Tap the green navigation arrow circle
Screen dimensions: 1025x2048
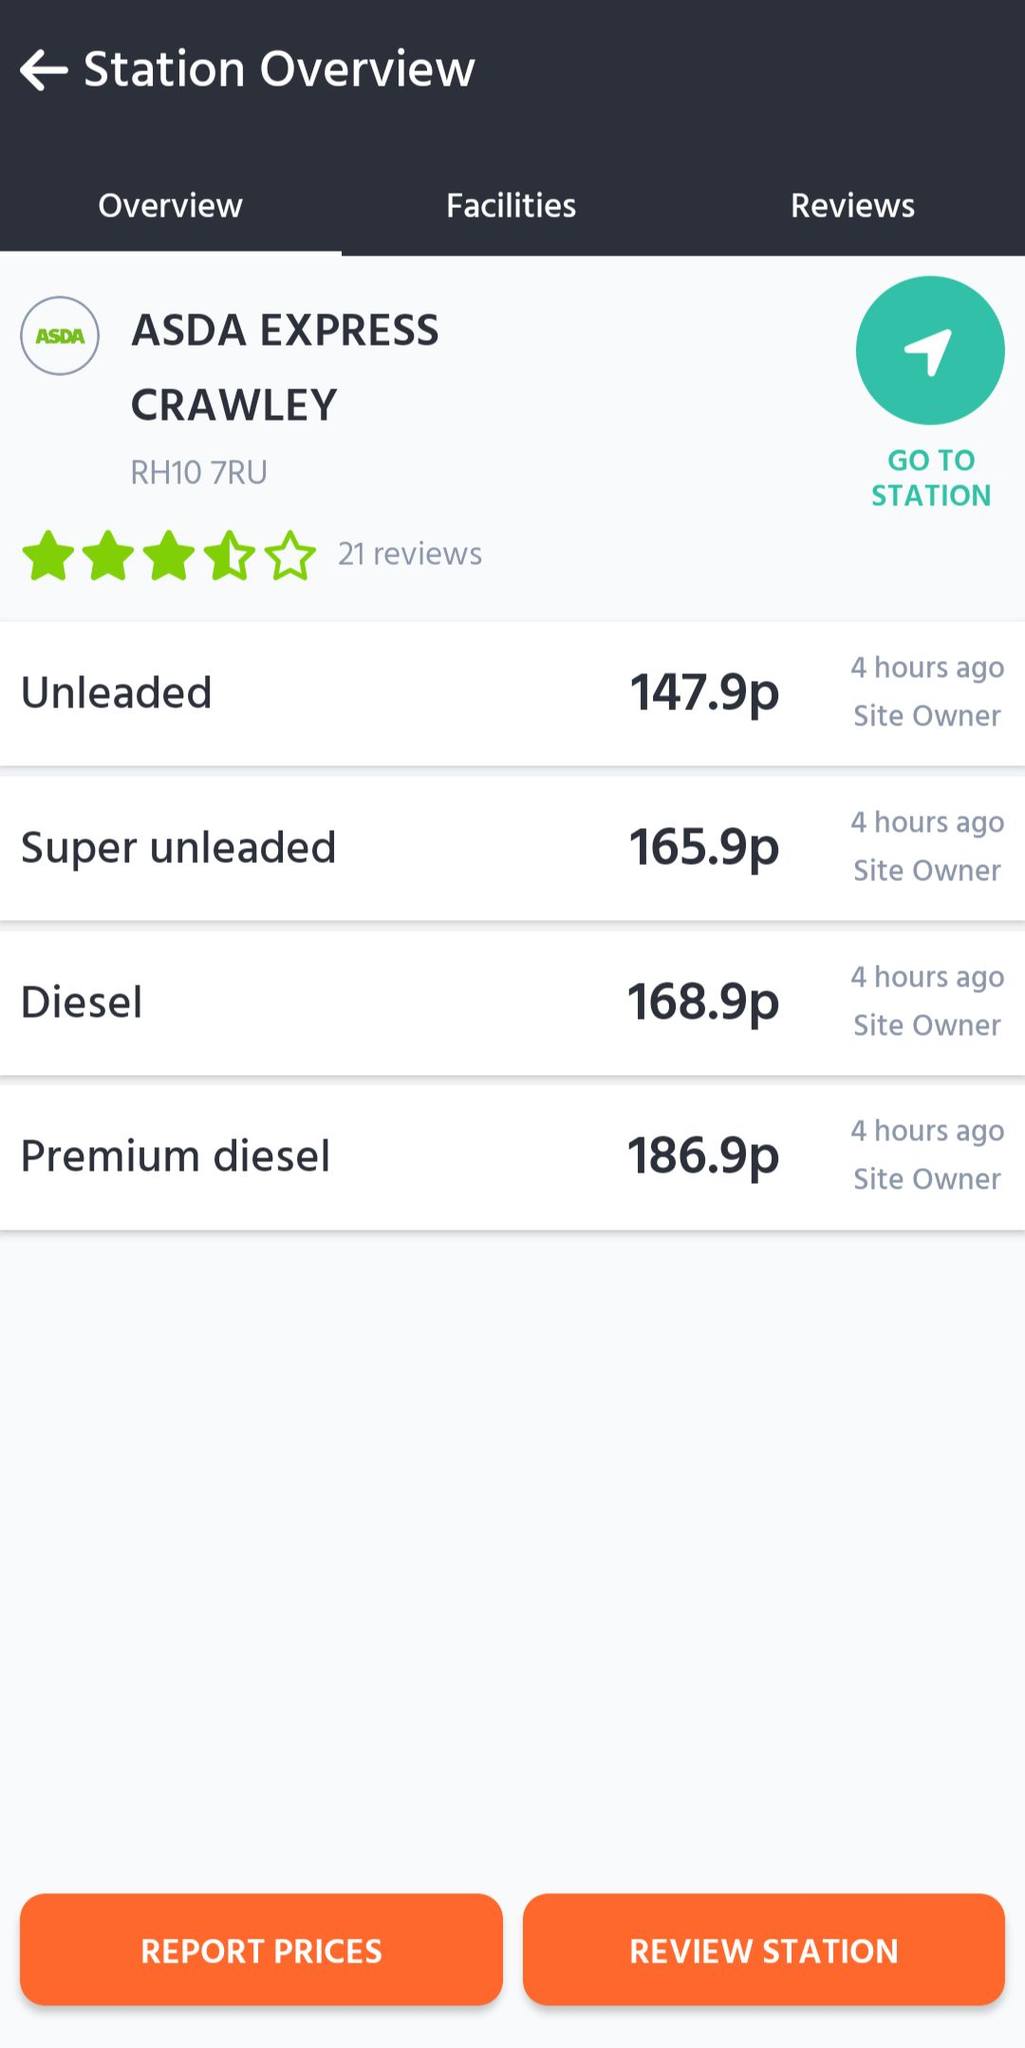pyautogui.click(x=930, y=351)
